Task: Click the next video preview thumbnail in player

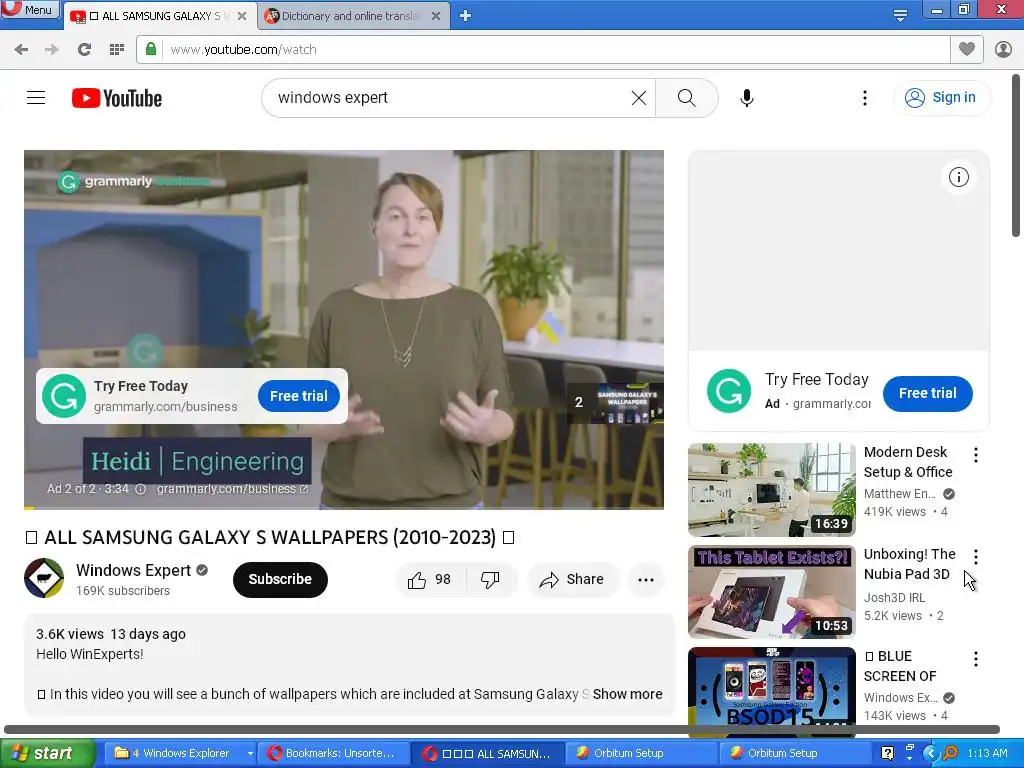Action: click(615, 403)
